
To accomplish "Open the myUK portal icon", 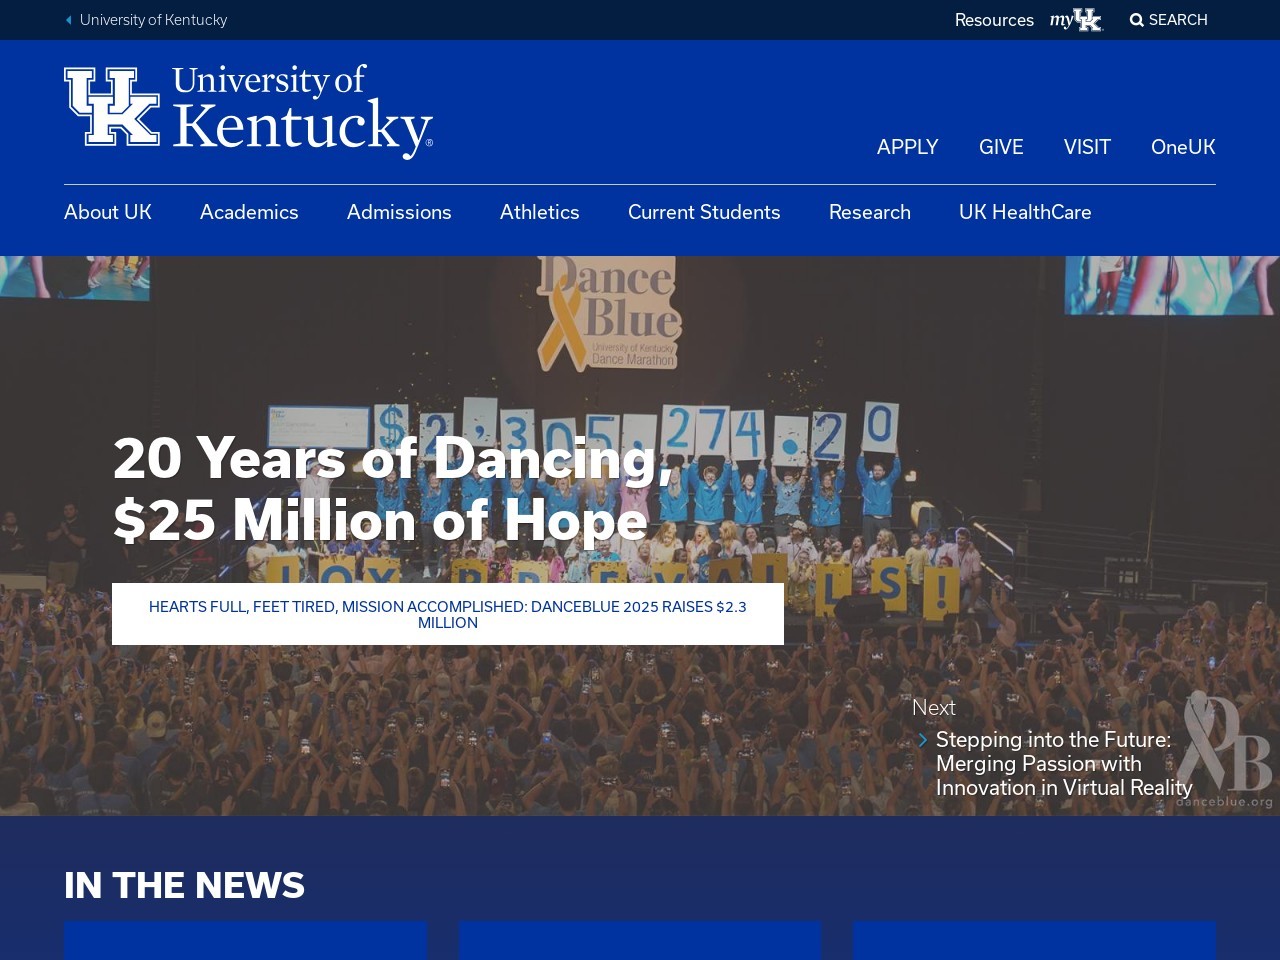I will coord(1076,20).
